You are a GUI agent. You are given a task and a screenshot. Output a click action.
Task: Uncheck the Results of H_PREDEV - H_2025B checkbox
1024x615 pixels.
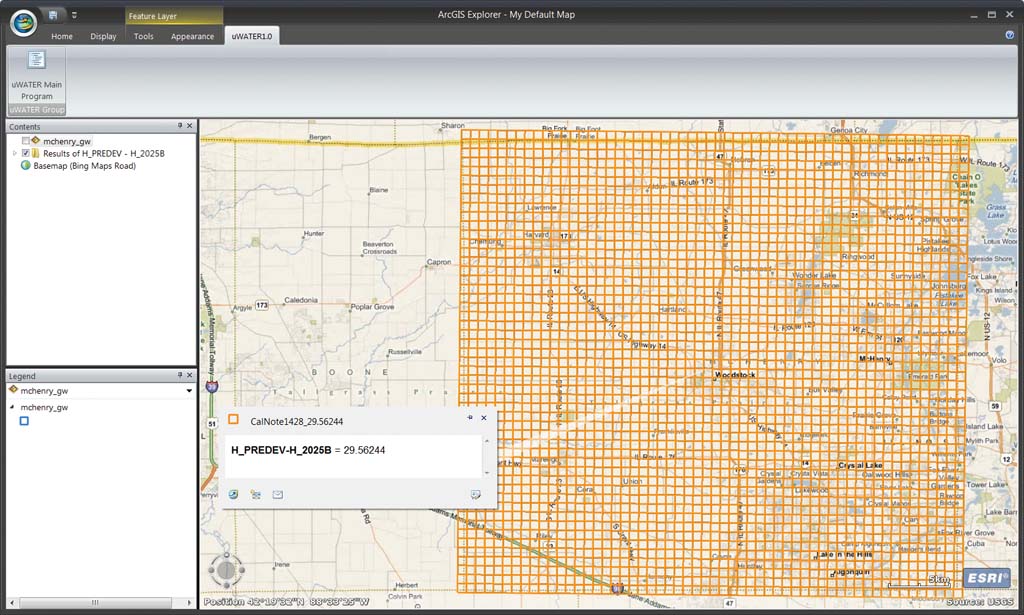click(x=25, y=153)
